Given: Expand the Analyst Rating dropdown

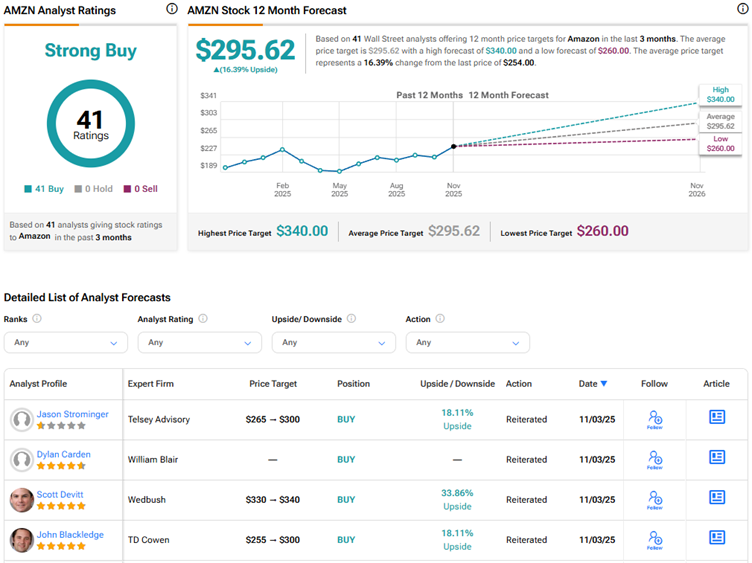Looking at the screenshot, I should point(199,342).
